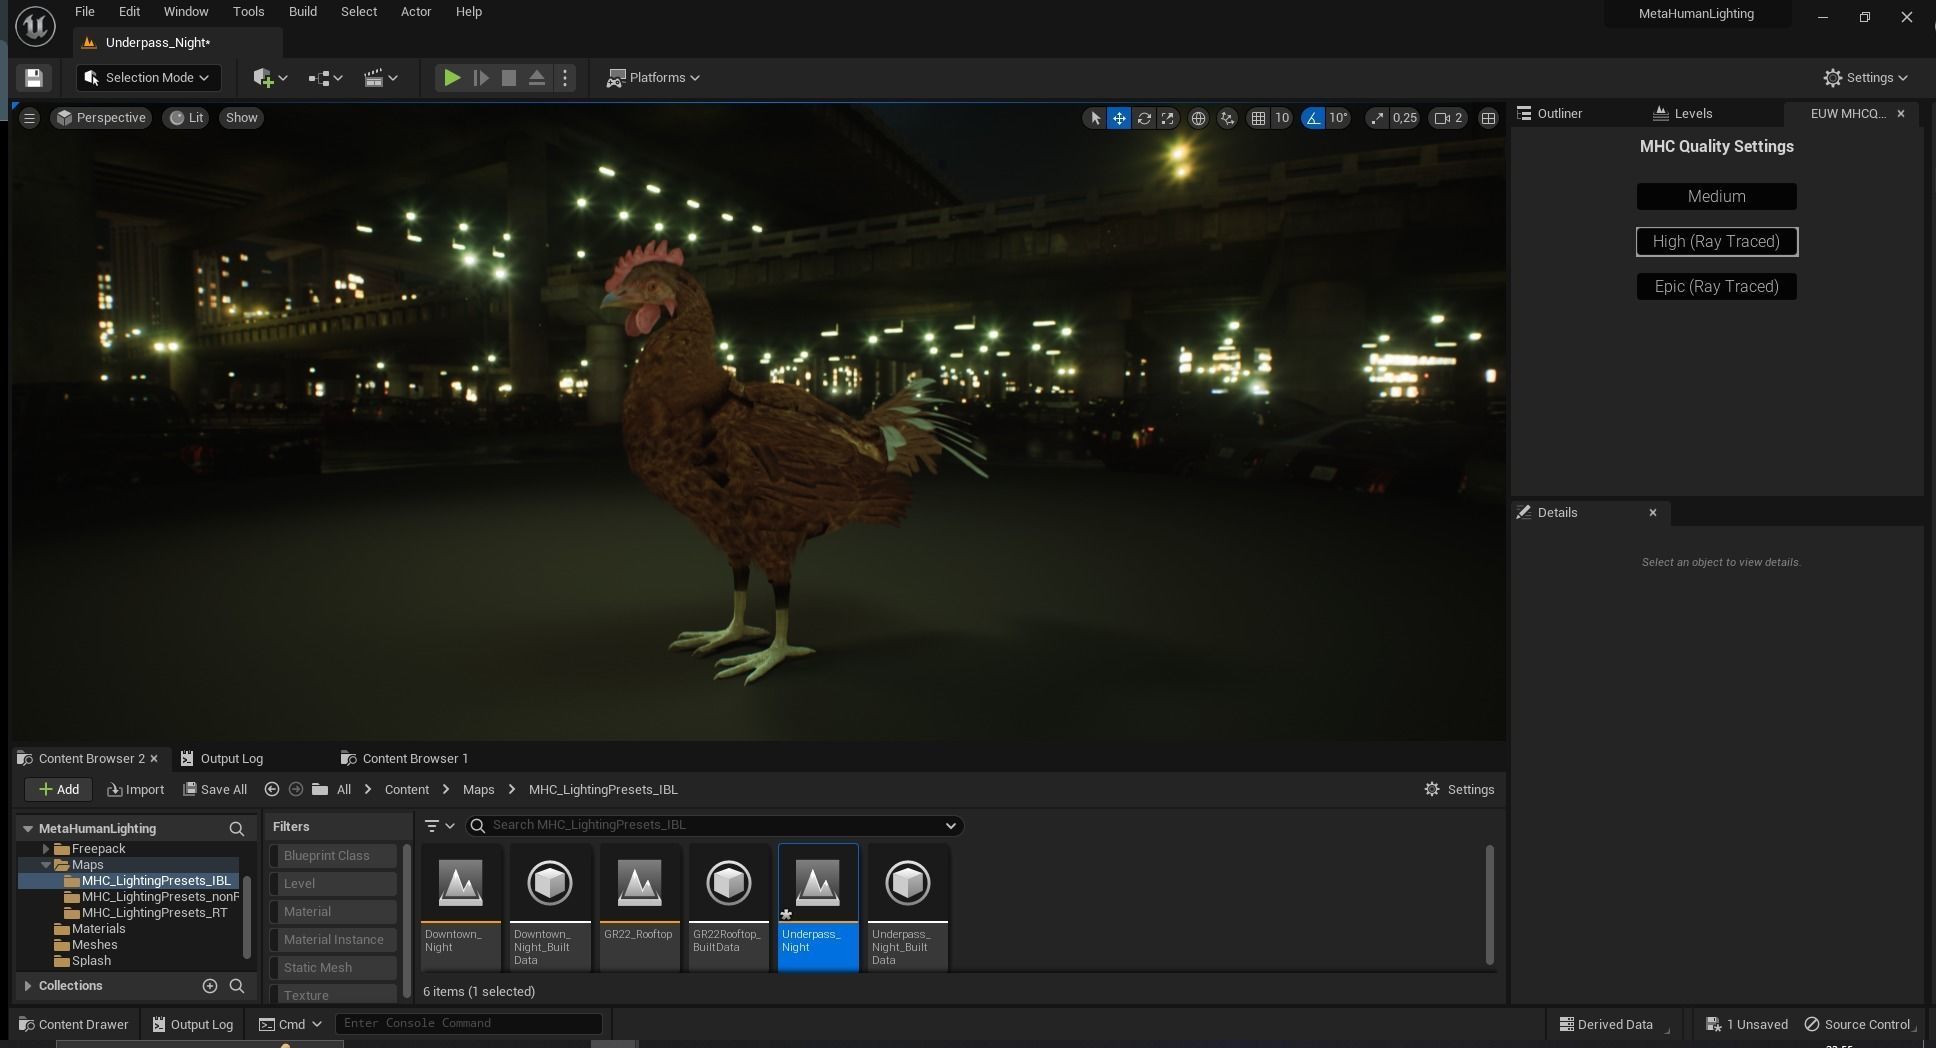Screen dimensions: 1936x1048
Task: Add a new collection plus icon
Action: tap(210, 985)
